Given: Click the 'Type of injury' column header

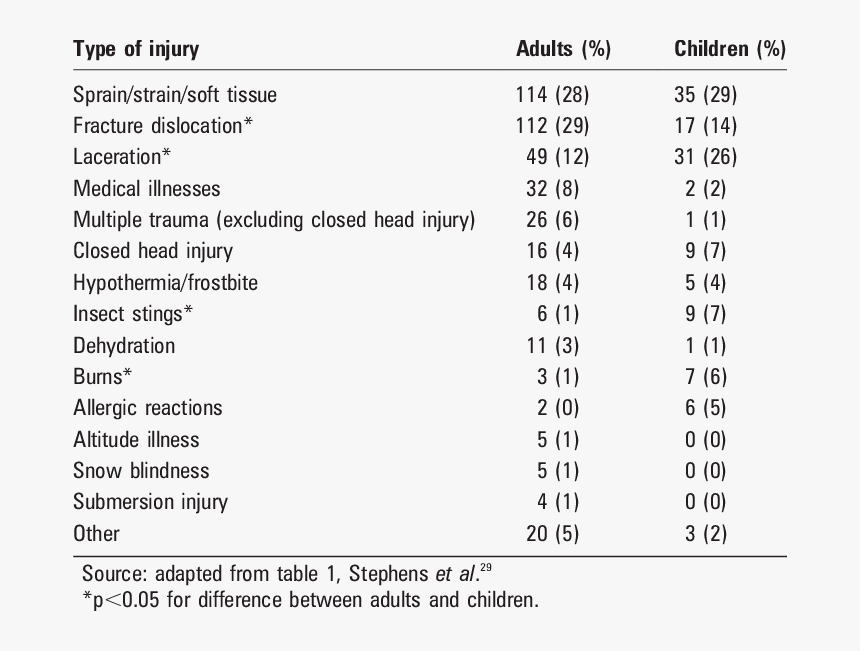Looking at the screenshot, I should click(x=136, y=49).
